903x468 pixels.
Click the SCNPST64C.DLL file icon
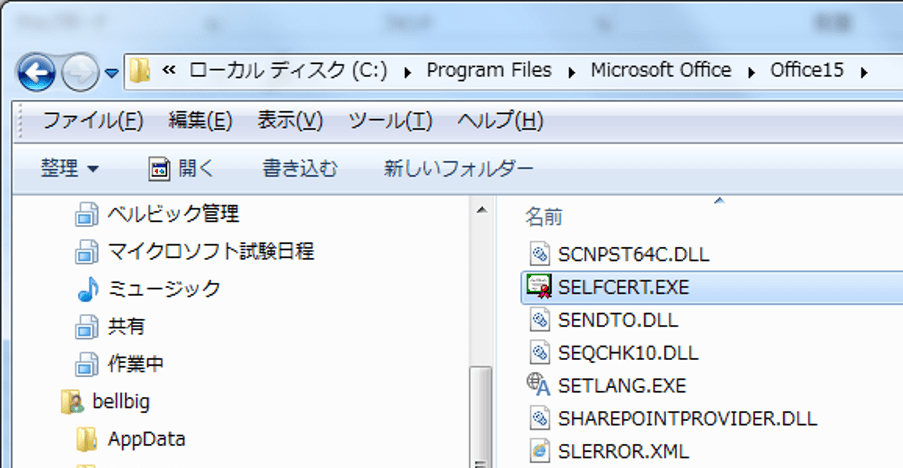[540, 254]
